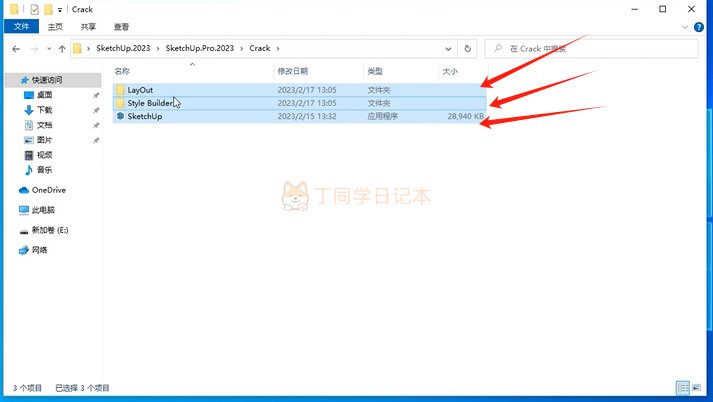The height and width of the screenshot is (402, 713).
Task: Open 新加卷 (E:) drive
Action: [50, 230]
